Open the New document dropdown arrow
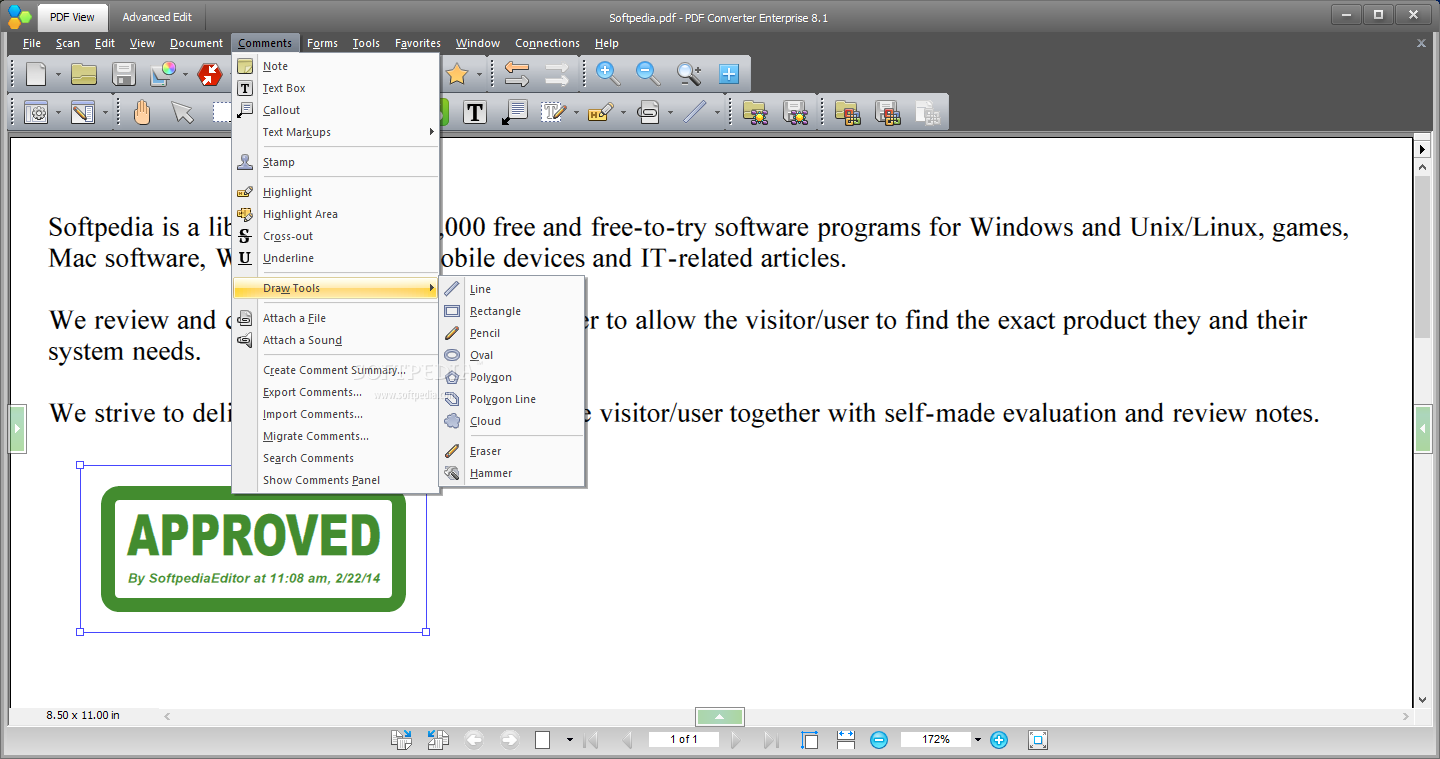 (x=58, y=75)
